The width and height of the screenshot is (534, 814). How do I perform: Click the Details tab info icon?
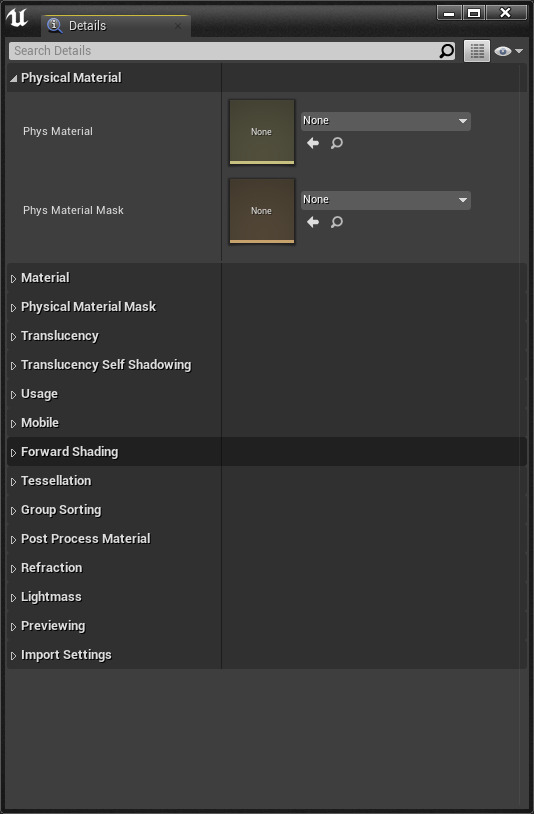[54, 25]
